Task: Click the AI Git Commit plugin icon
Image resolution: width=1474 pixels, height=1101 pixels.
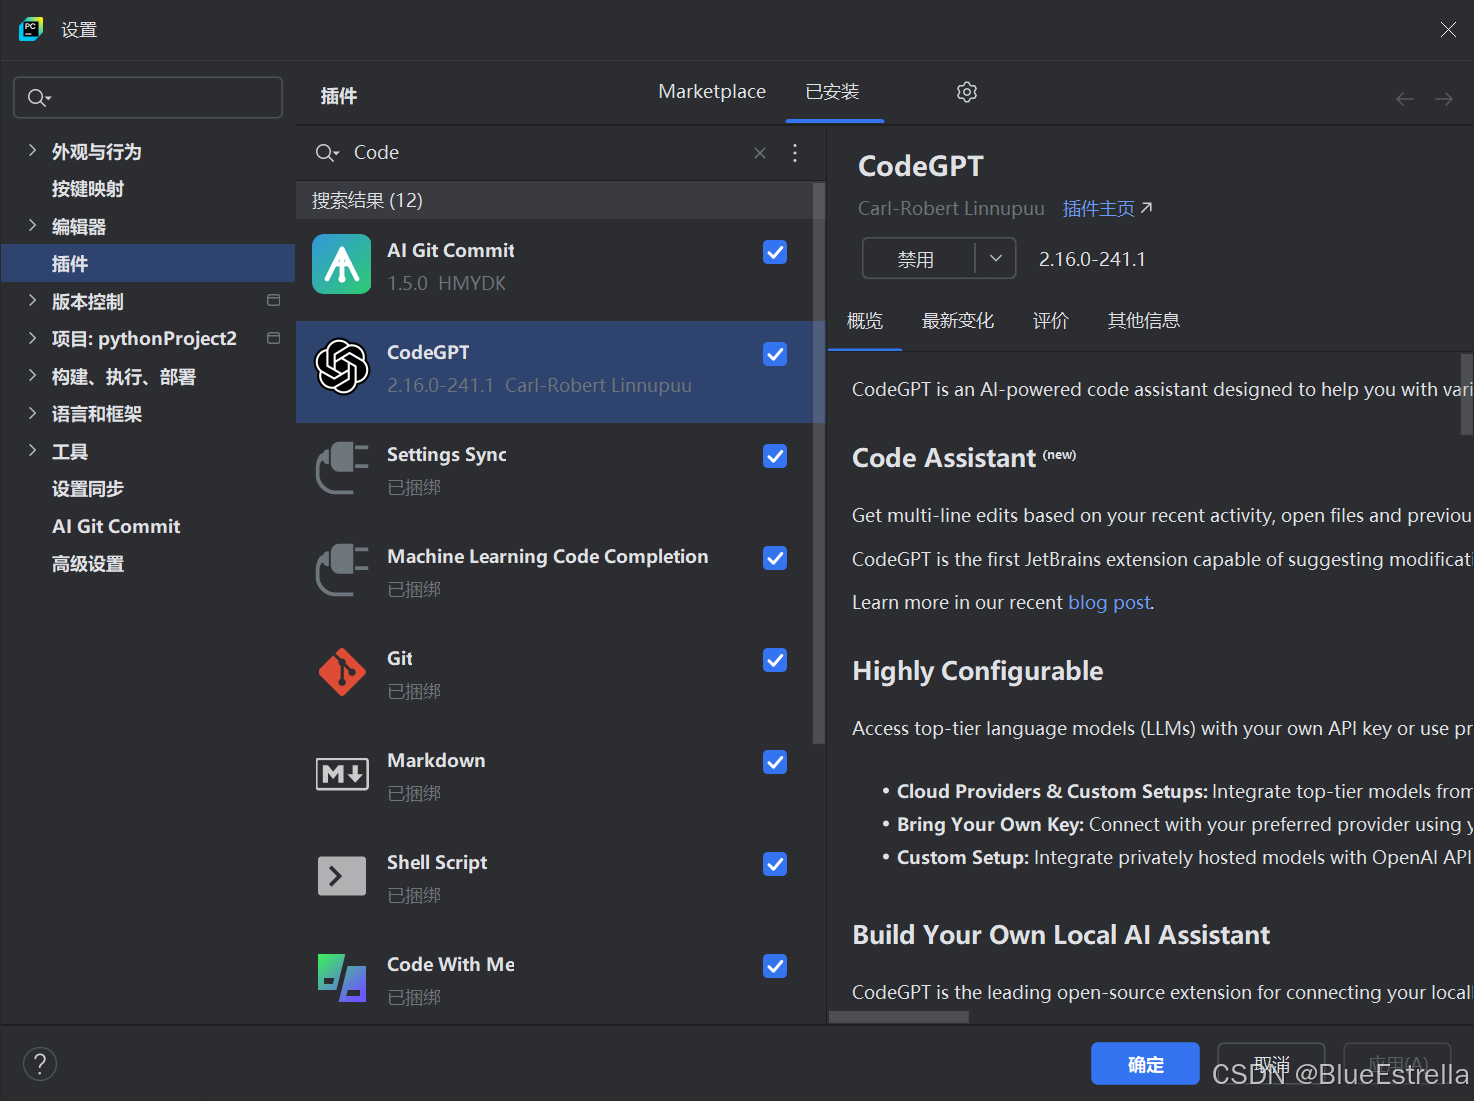Action: tap(342, 264)
